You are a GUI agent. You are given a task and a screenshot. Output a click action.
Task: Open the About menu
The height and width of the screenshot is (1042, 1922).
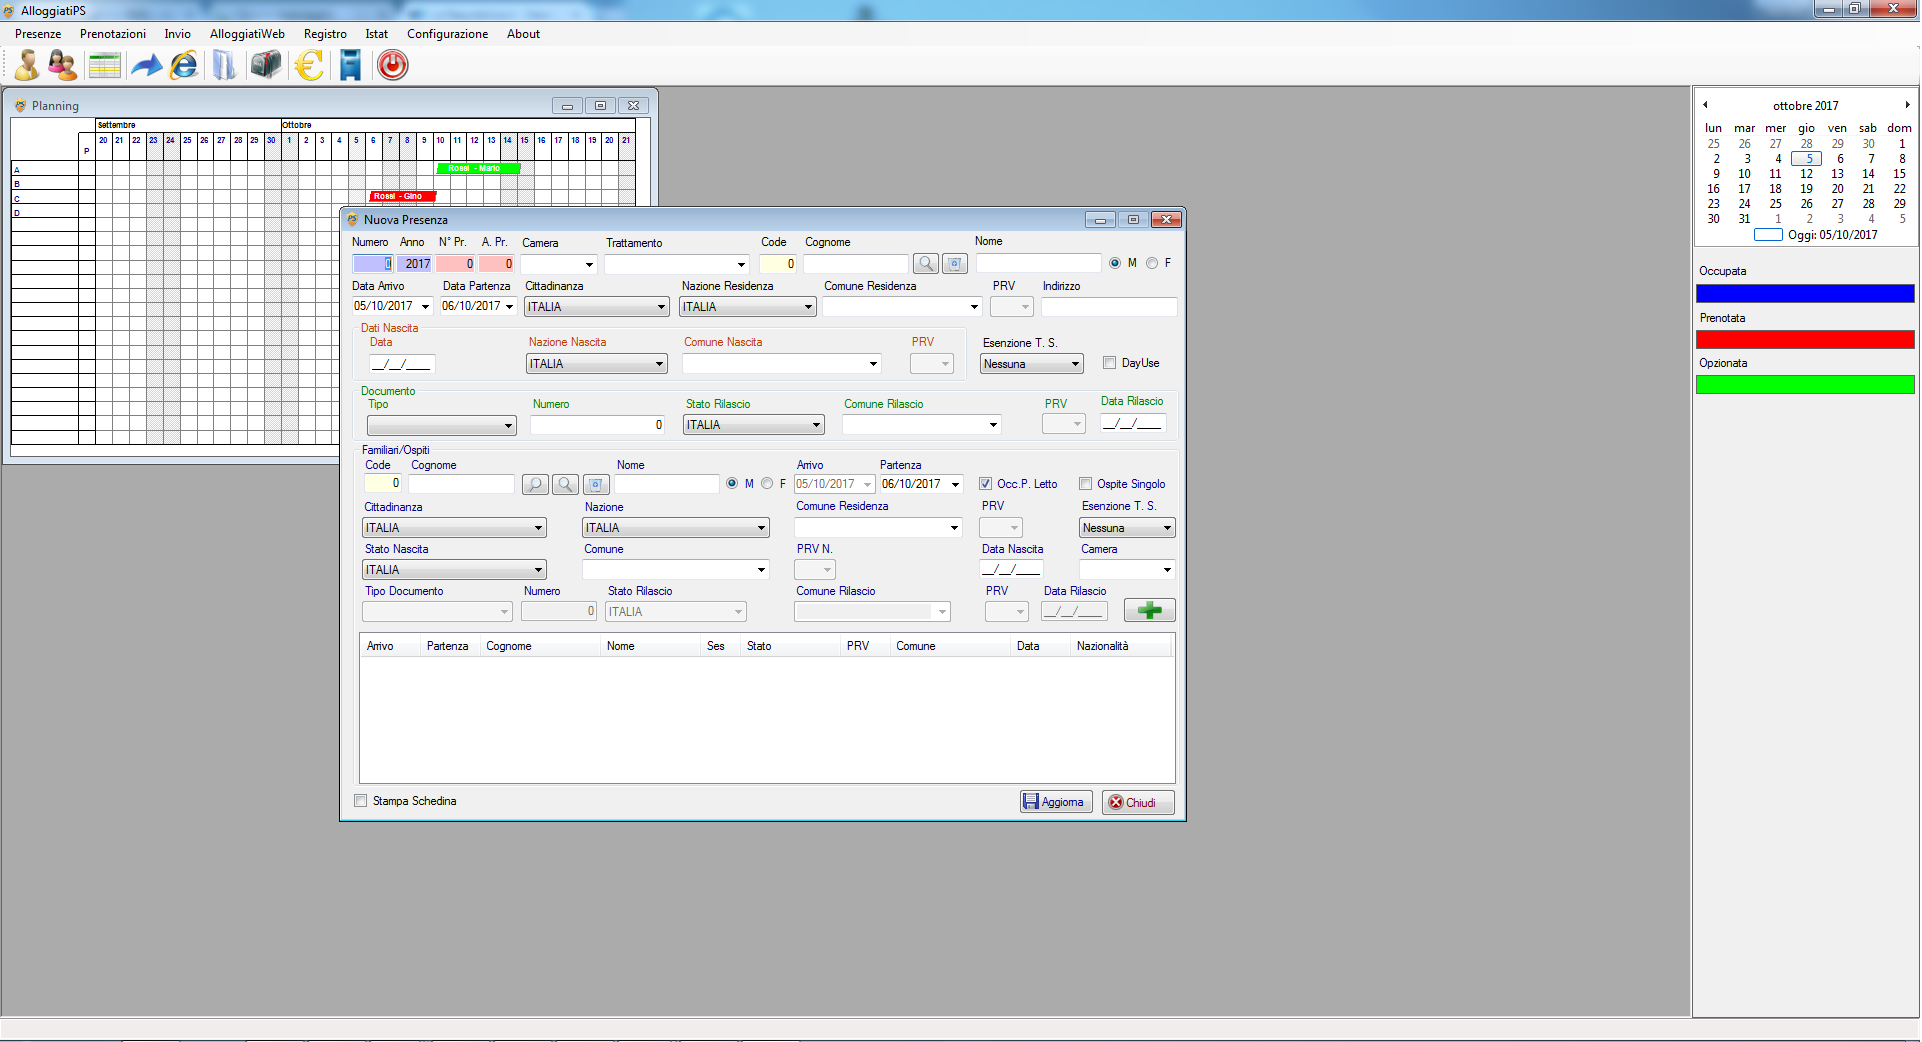[523, 34]
